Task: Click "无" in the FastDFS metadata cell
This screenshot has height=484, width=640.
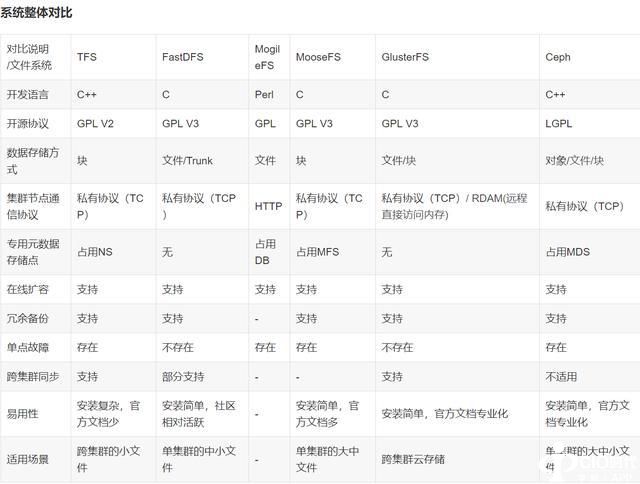Action: (167, 252)
